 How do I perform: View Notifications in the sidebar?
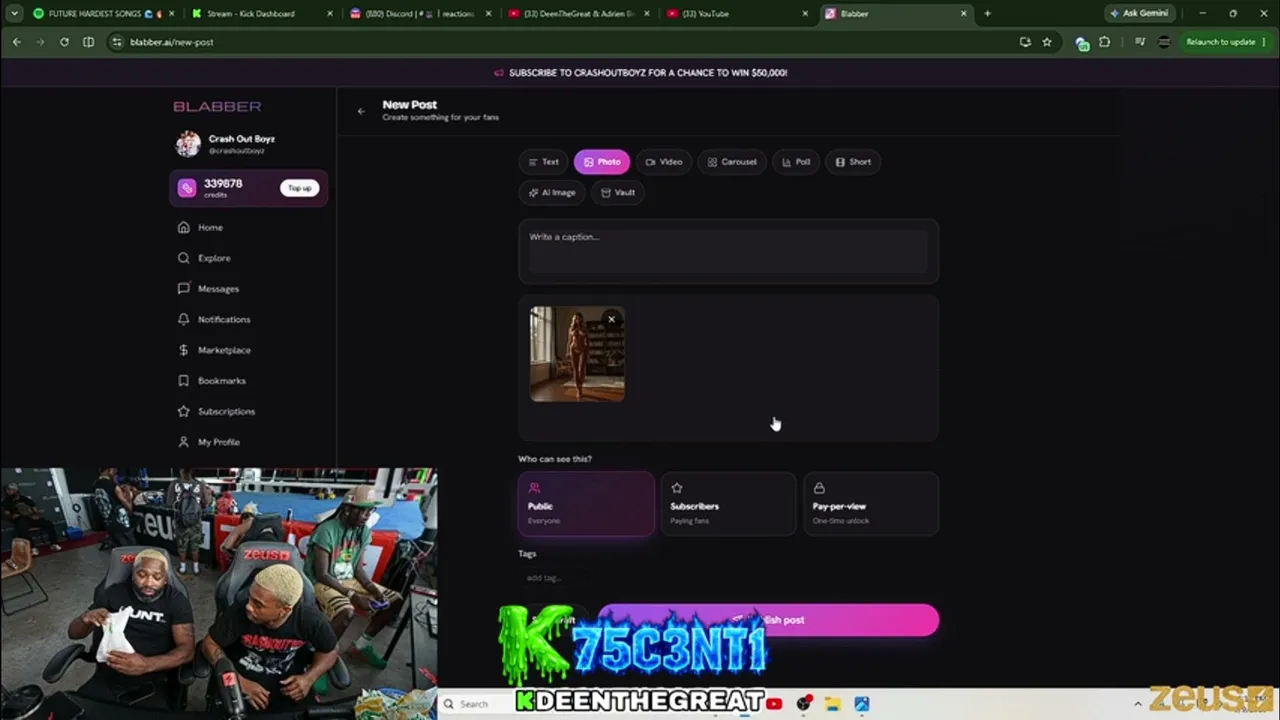[214, 319]
